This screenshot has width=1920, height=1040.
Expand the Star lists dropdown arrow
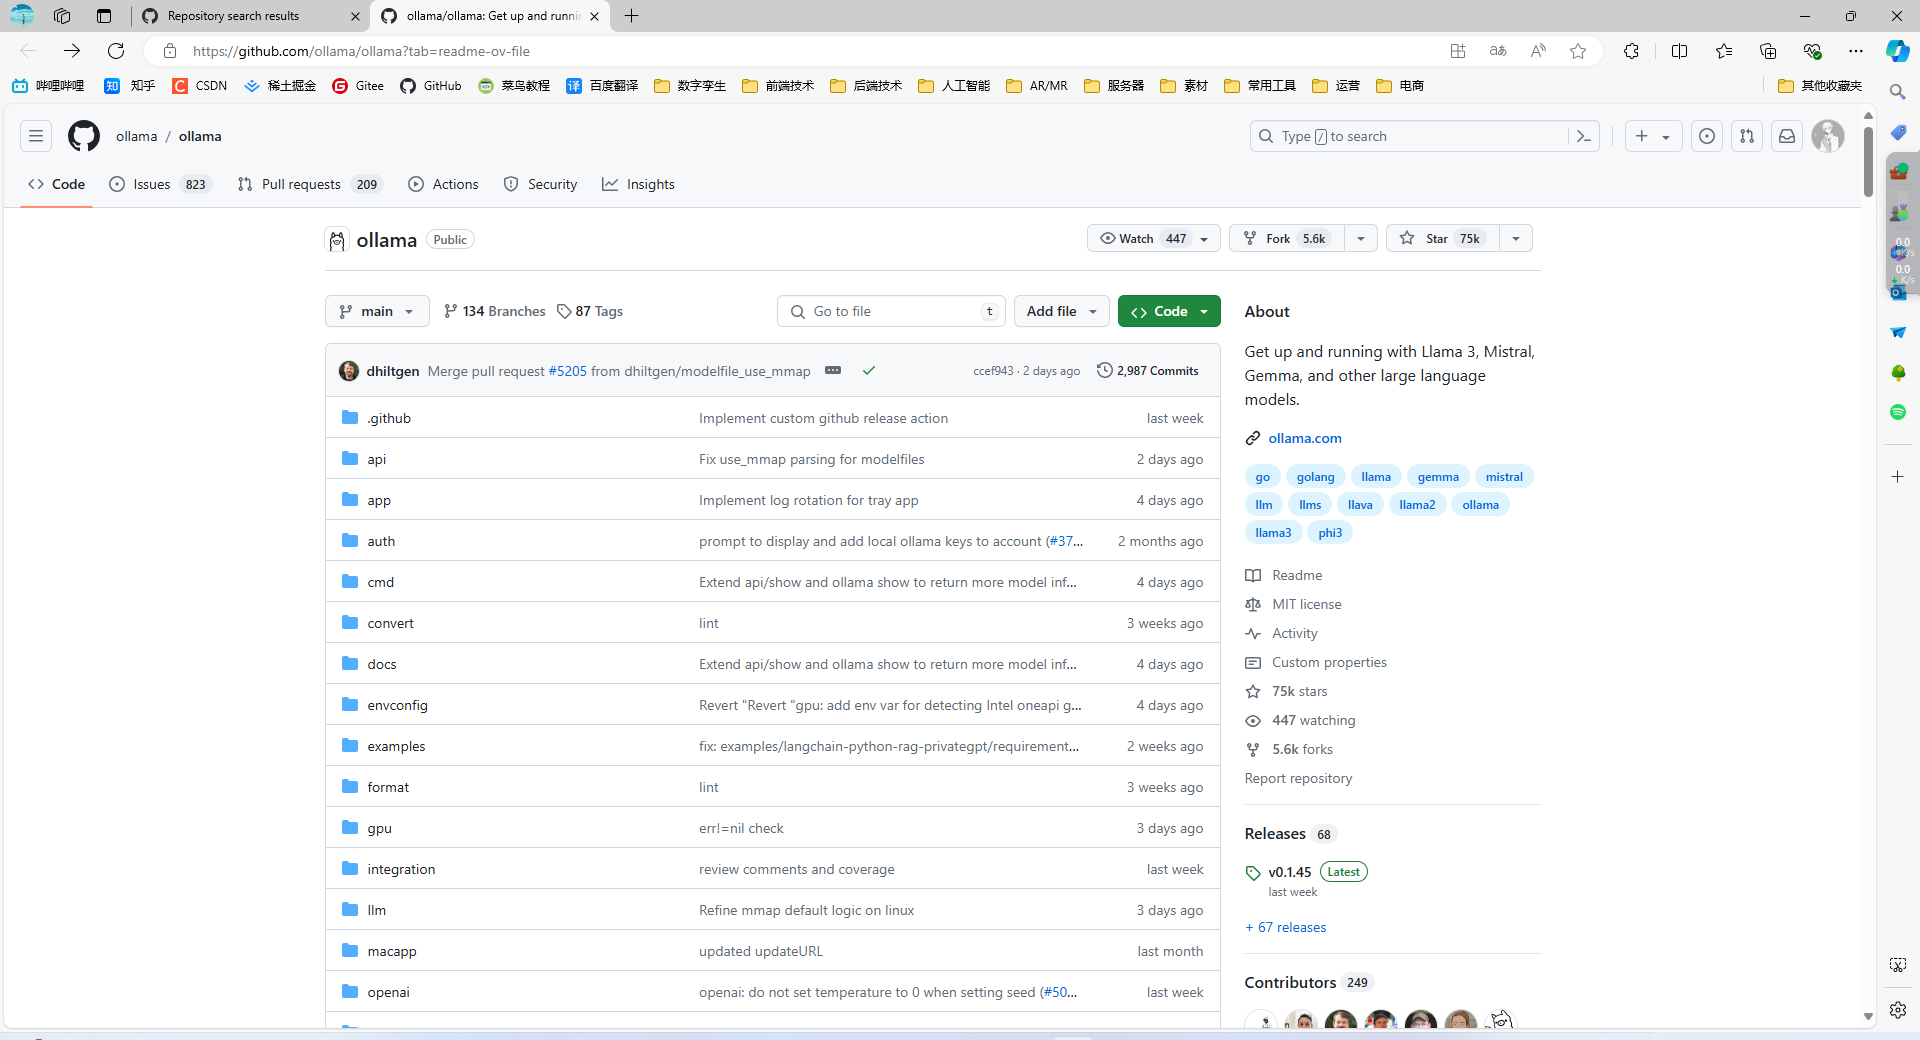pyautogui.click(x=1516, y=238)
